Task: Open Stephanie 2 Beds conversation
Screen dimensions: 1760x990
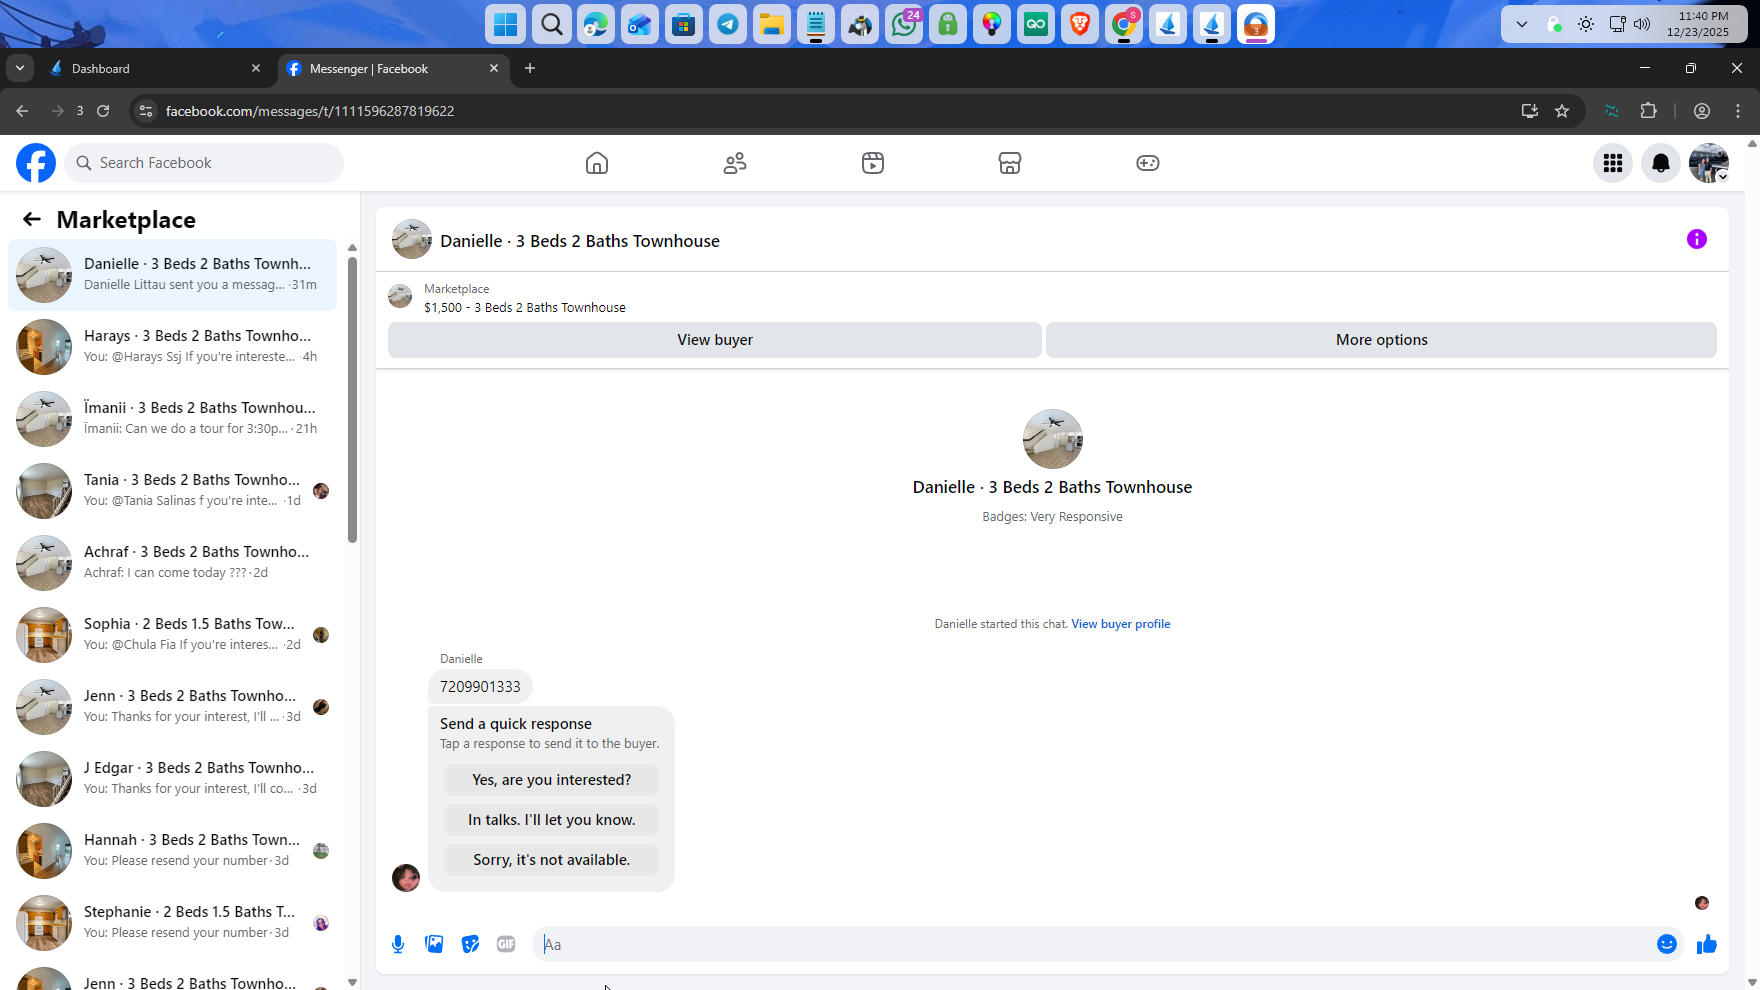Action: pos(173,923)
